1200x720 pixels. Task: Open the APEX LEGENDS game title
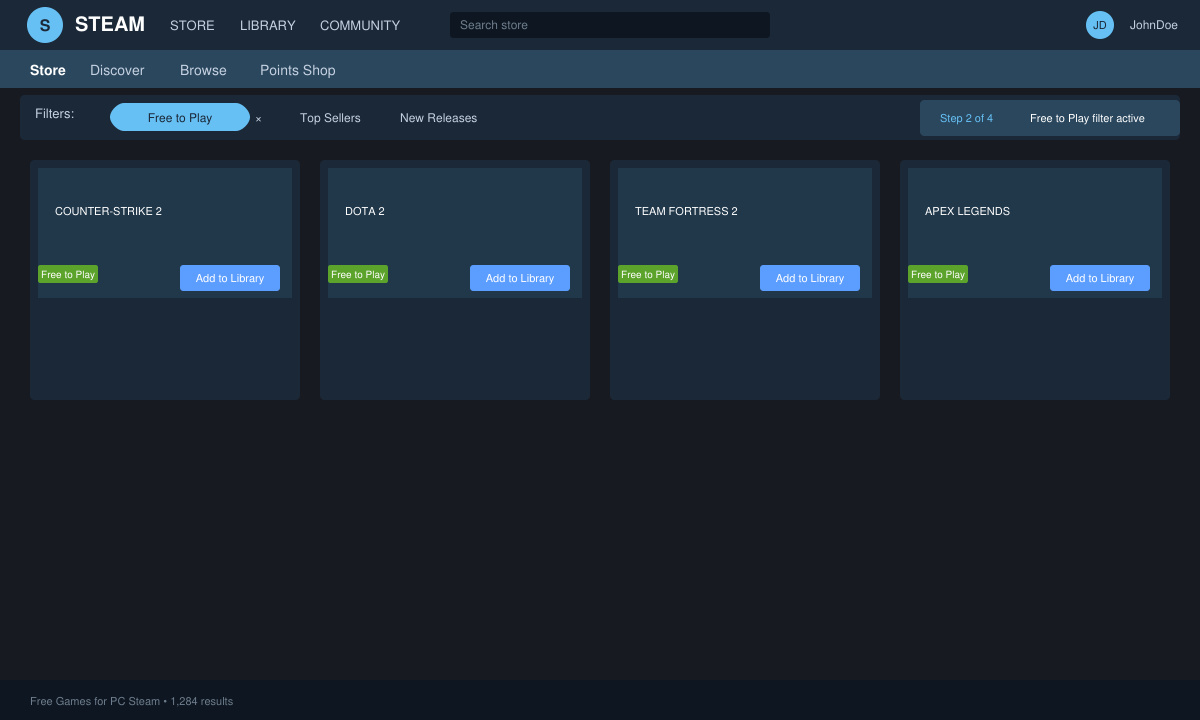(x=967, y=211)
